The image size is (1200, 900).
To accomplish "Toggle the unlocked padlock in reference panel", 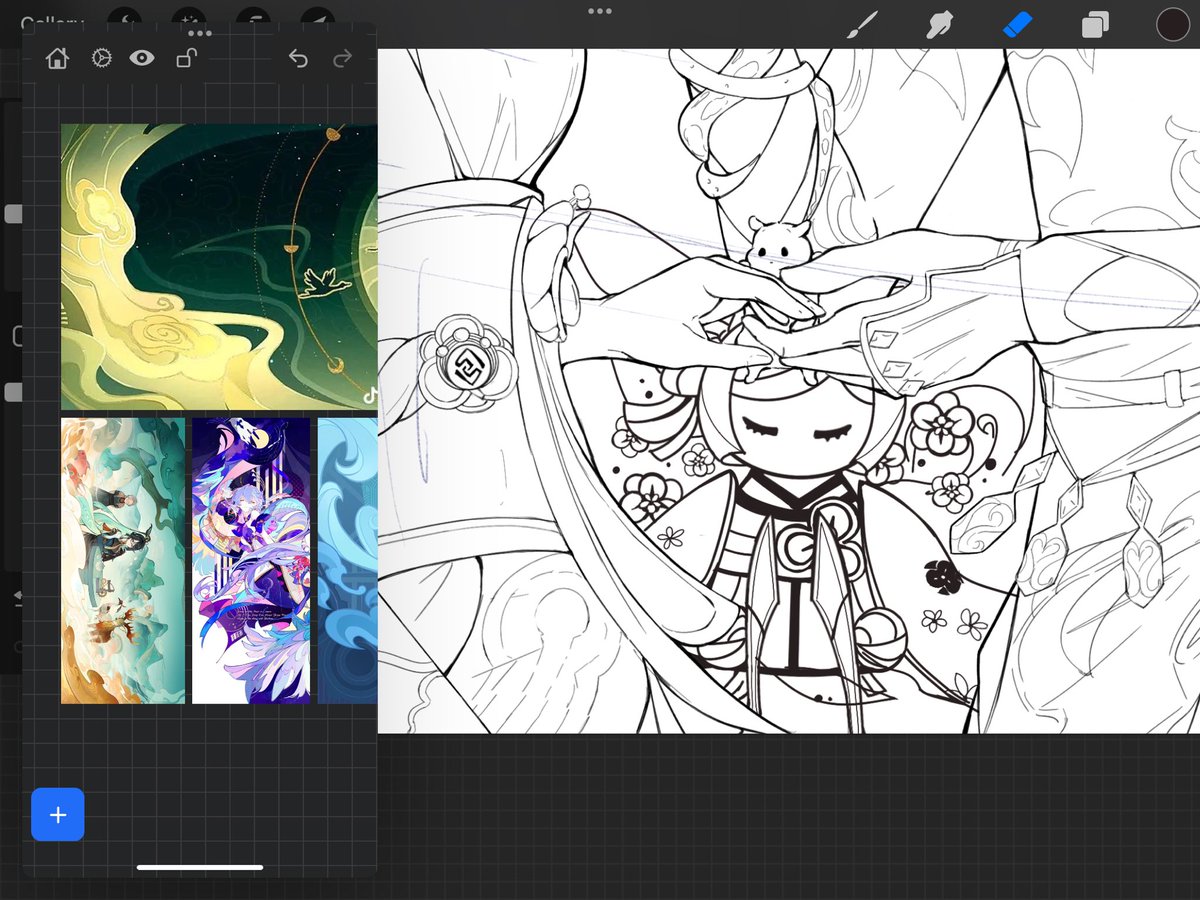I will point(185,59).
